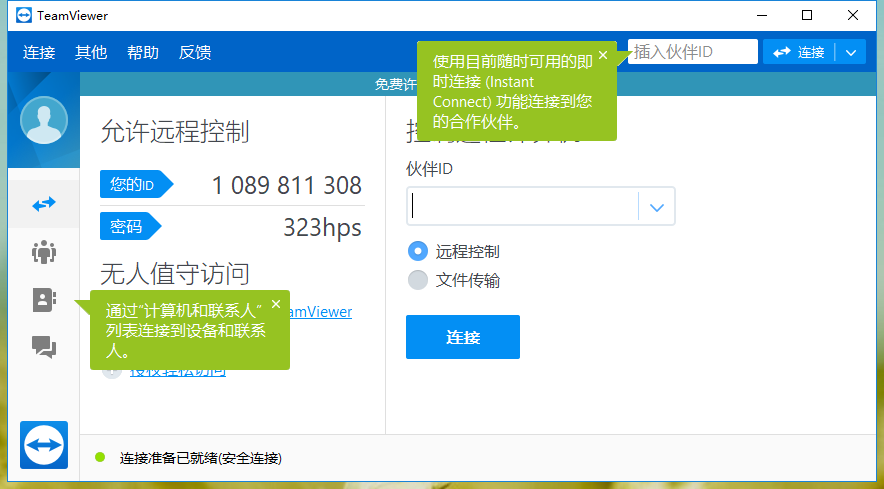Click the 密码 label
The width and height of the screenshot is (884, 489).
pyautogui.click(x=131, y=226)
